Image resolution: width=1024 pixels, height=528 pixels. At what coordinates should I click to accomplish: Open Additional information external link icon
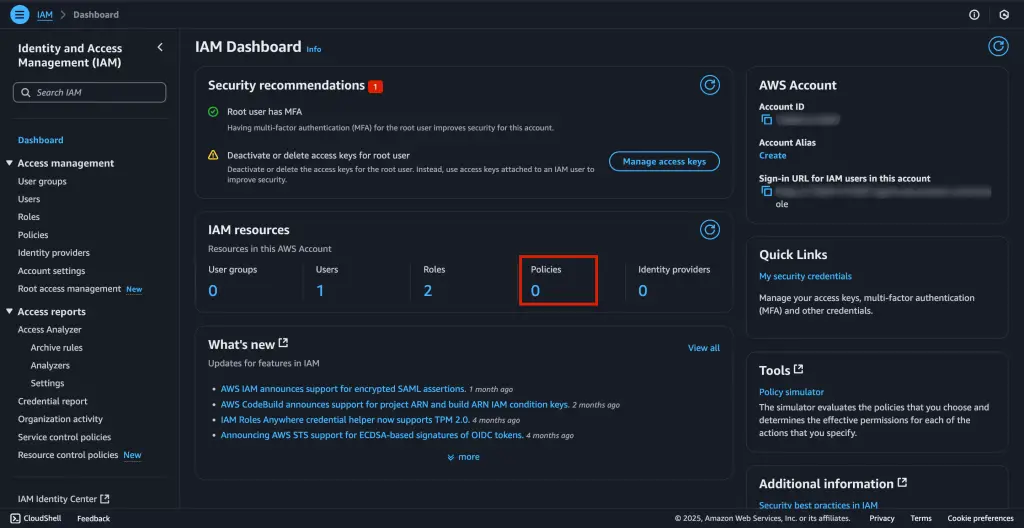click(x=902, y=482)
